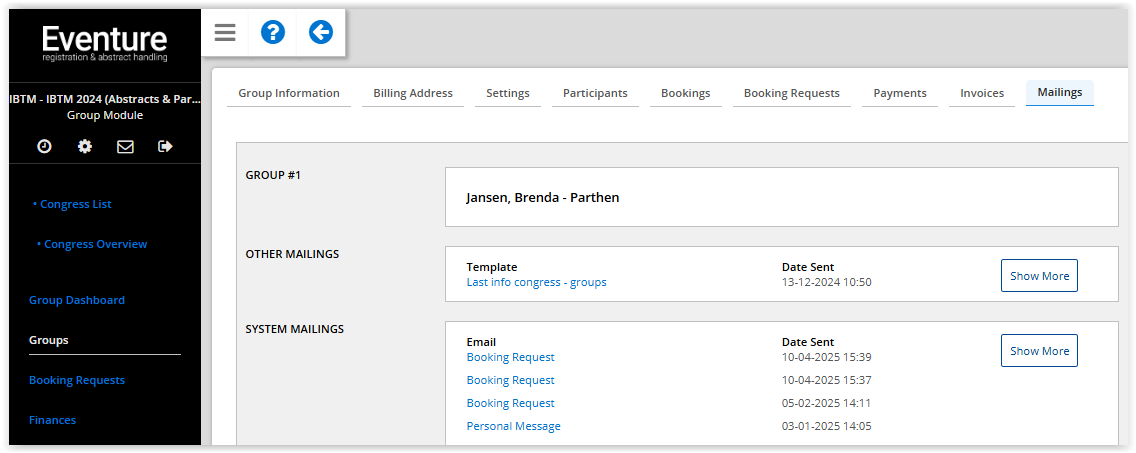The height and width of the screenshot is (453, 1136).
Task: Open the help question mark icon
Action: click(272, 33)
